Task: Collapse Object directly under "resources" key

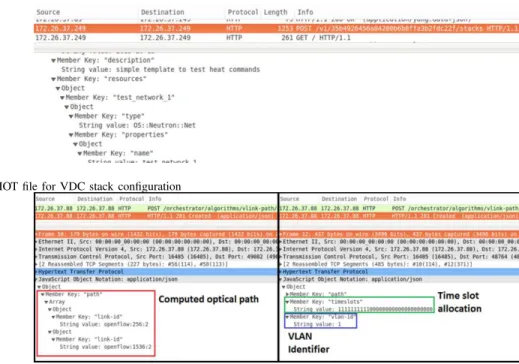Action: (x=58, y=89)
